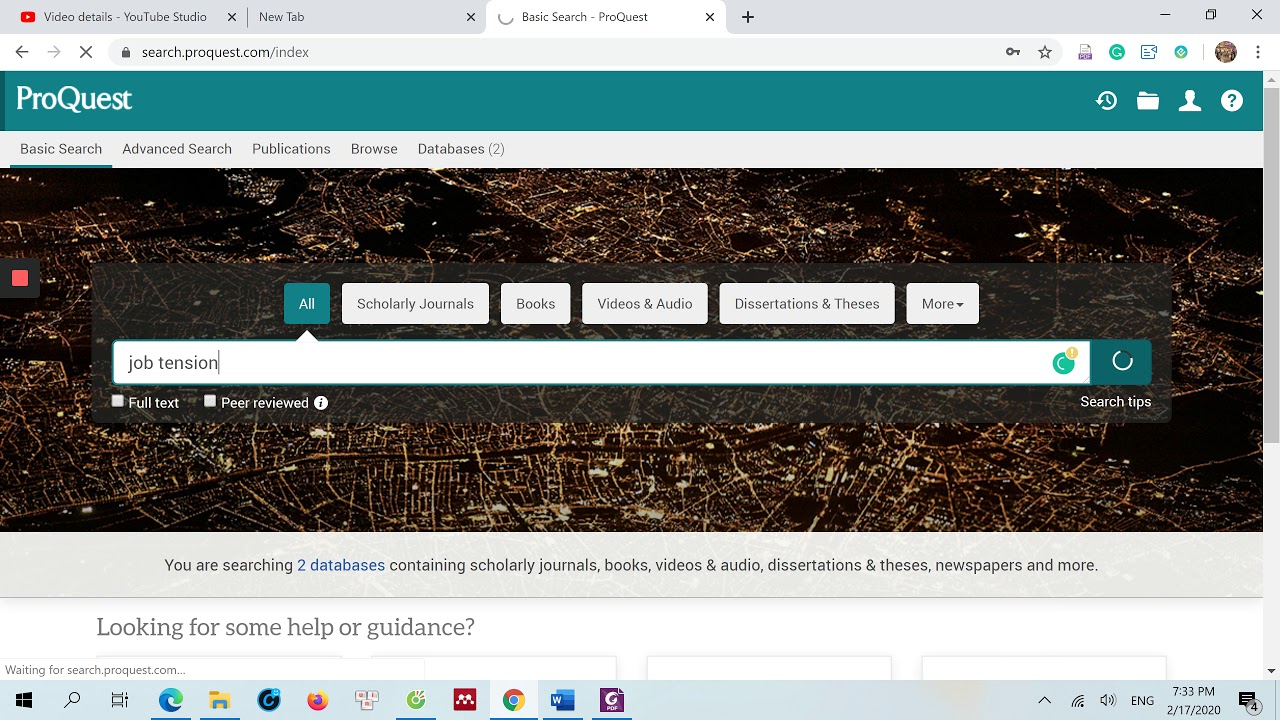Enable the Peer reviewed checkbox
Image resolution: width=1280 pixels, height=720 pixels.
[210, 401]
